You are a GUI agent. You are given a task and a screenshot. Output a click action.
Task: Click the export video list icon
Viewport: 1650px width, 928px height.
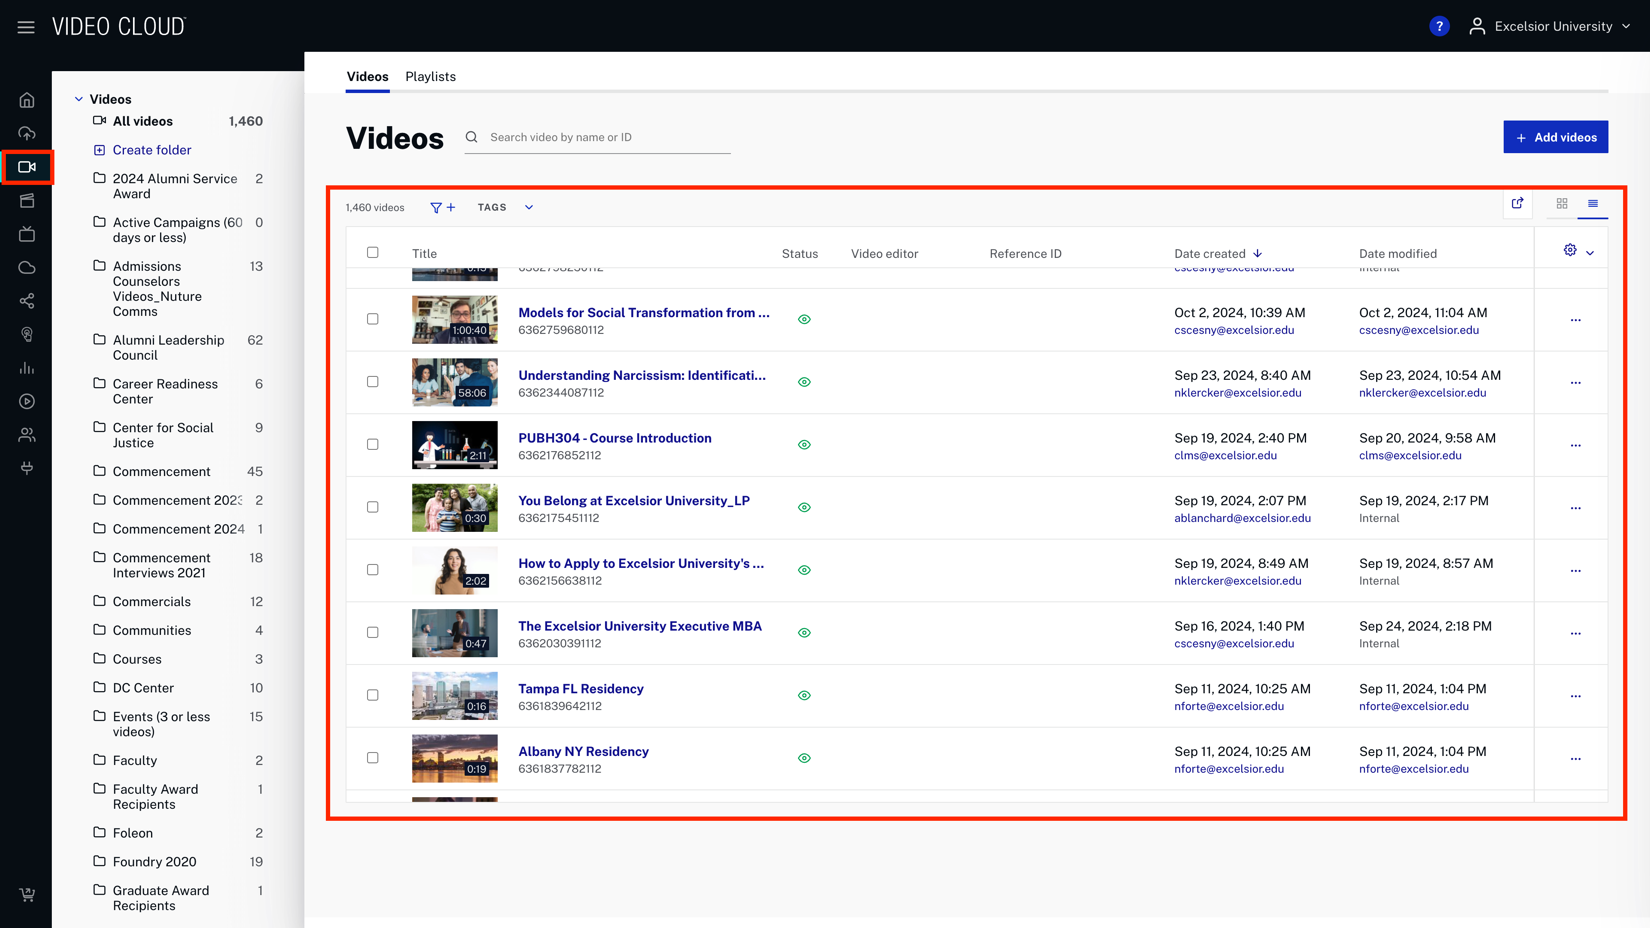[1517, 204]
